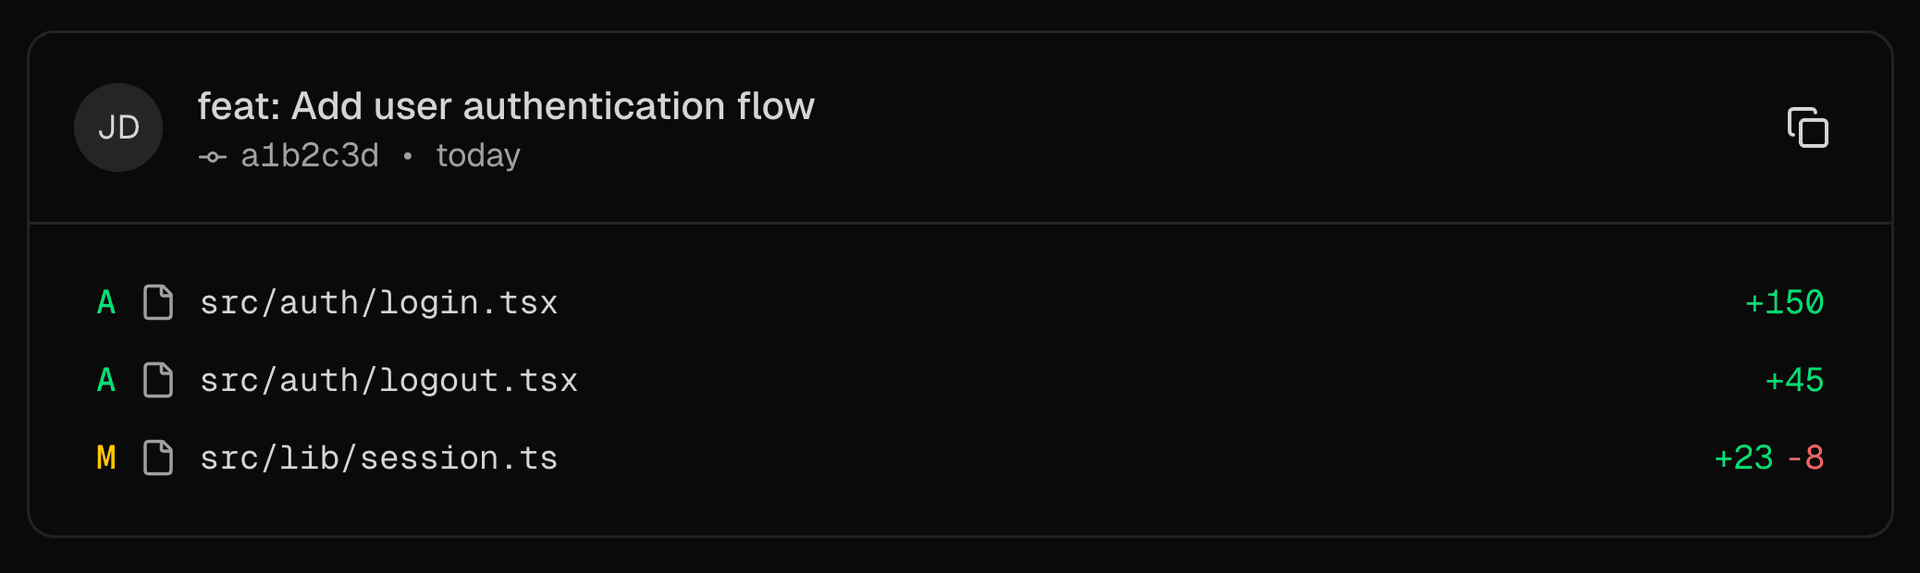Open the src/auth/logout.tsx file

(388, 380)
